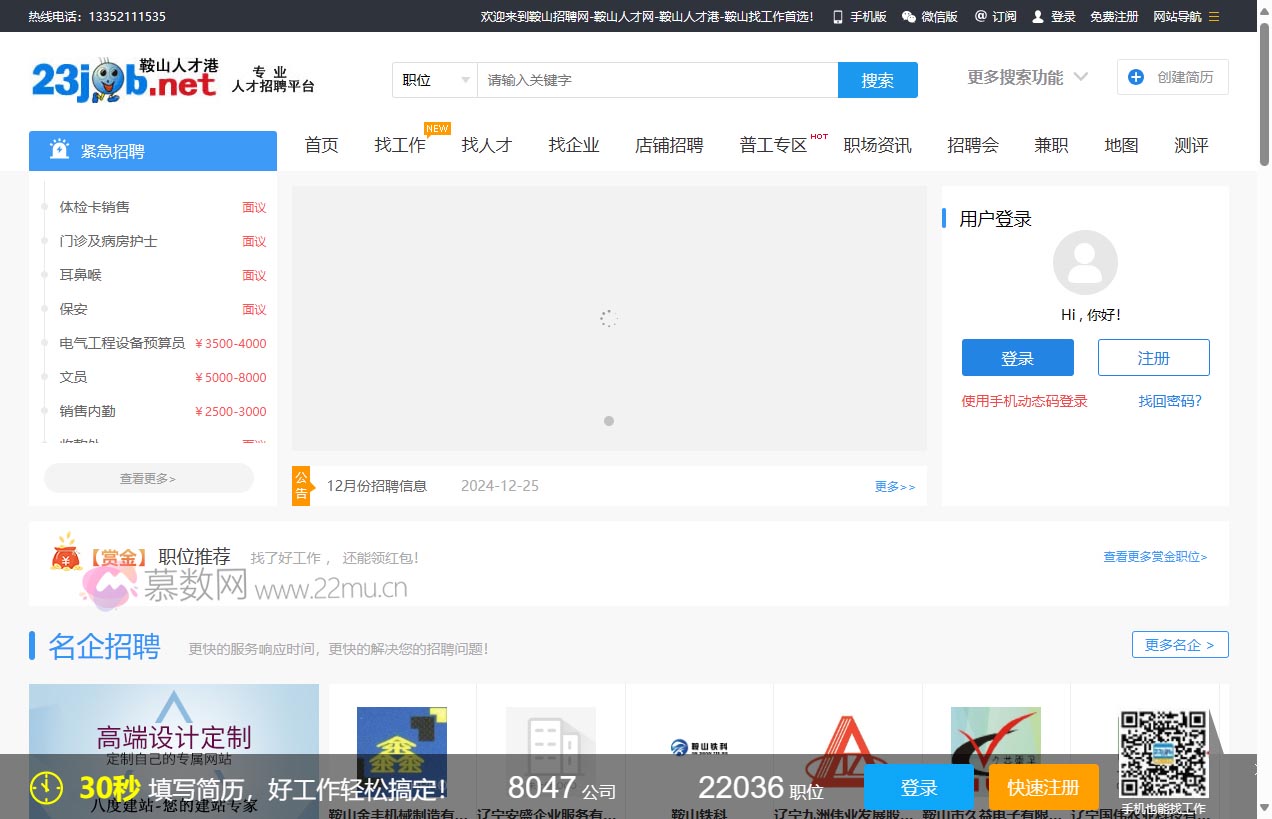The height and width of the screenshot is (819, 1272).
Task: Click the person icon next to 登录
Action: (1038, 16)
